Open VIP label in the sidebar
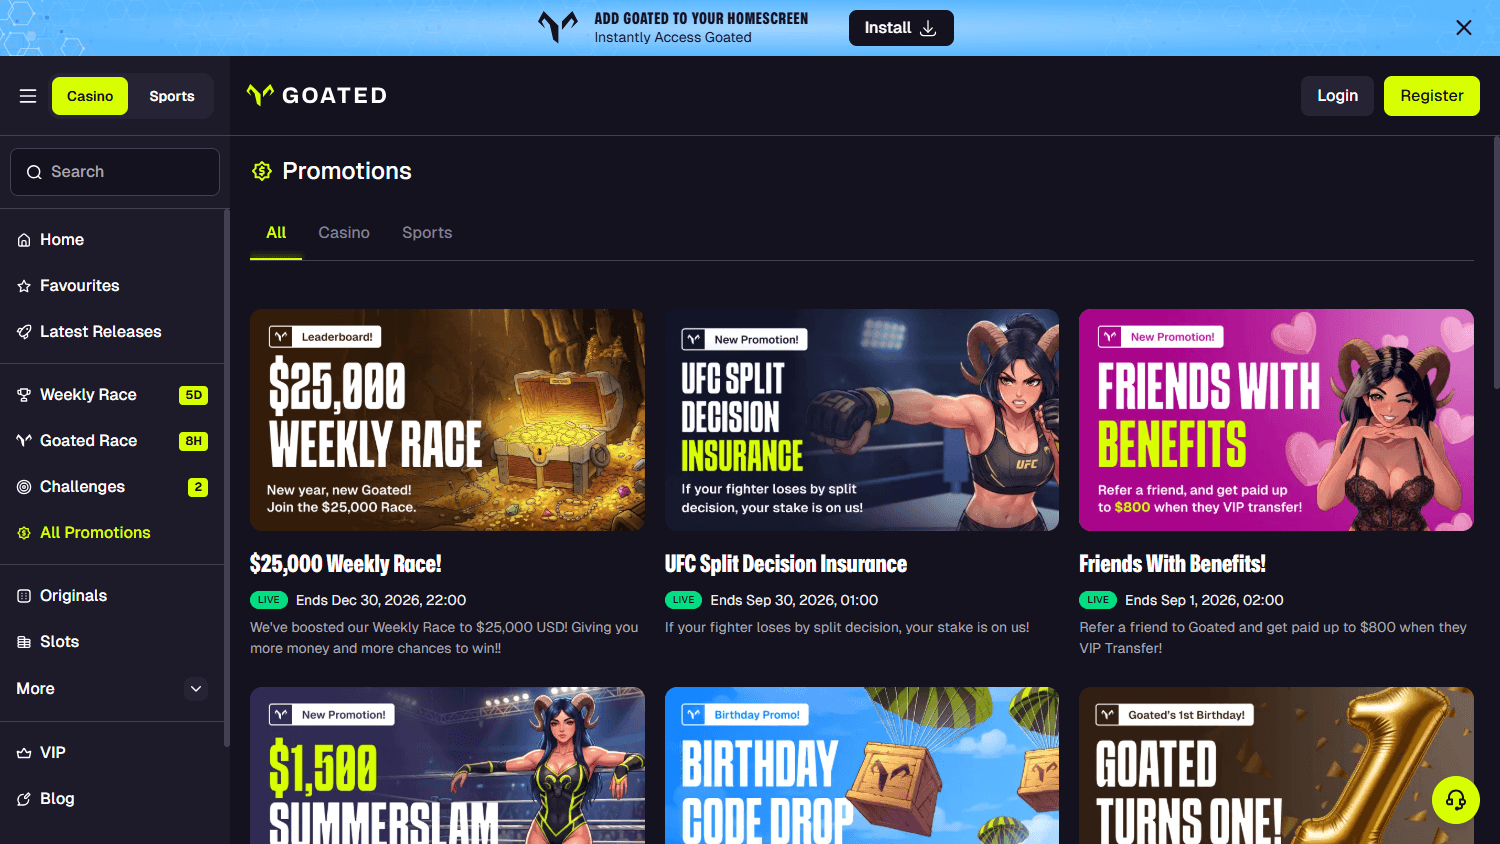This screenshot has width=1500, height=844. point(53,753)
